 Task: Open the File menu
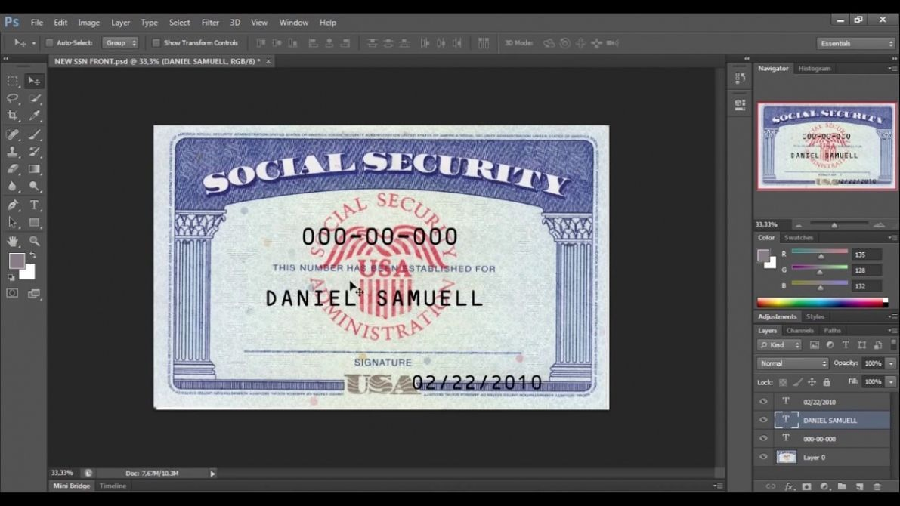point(37,22)
